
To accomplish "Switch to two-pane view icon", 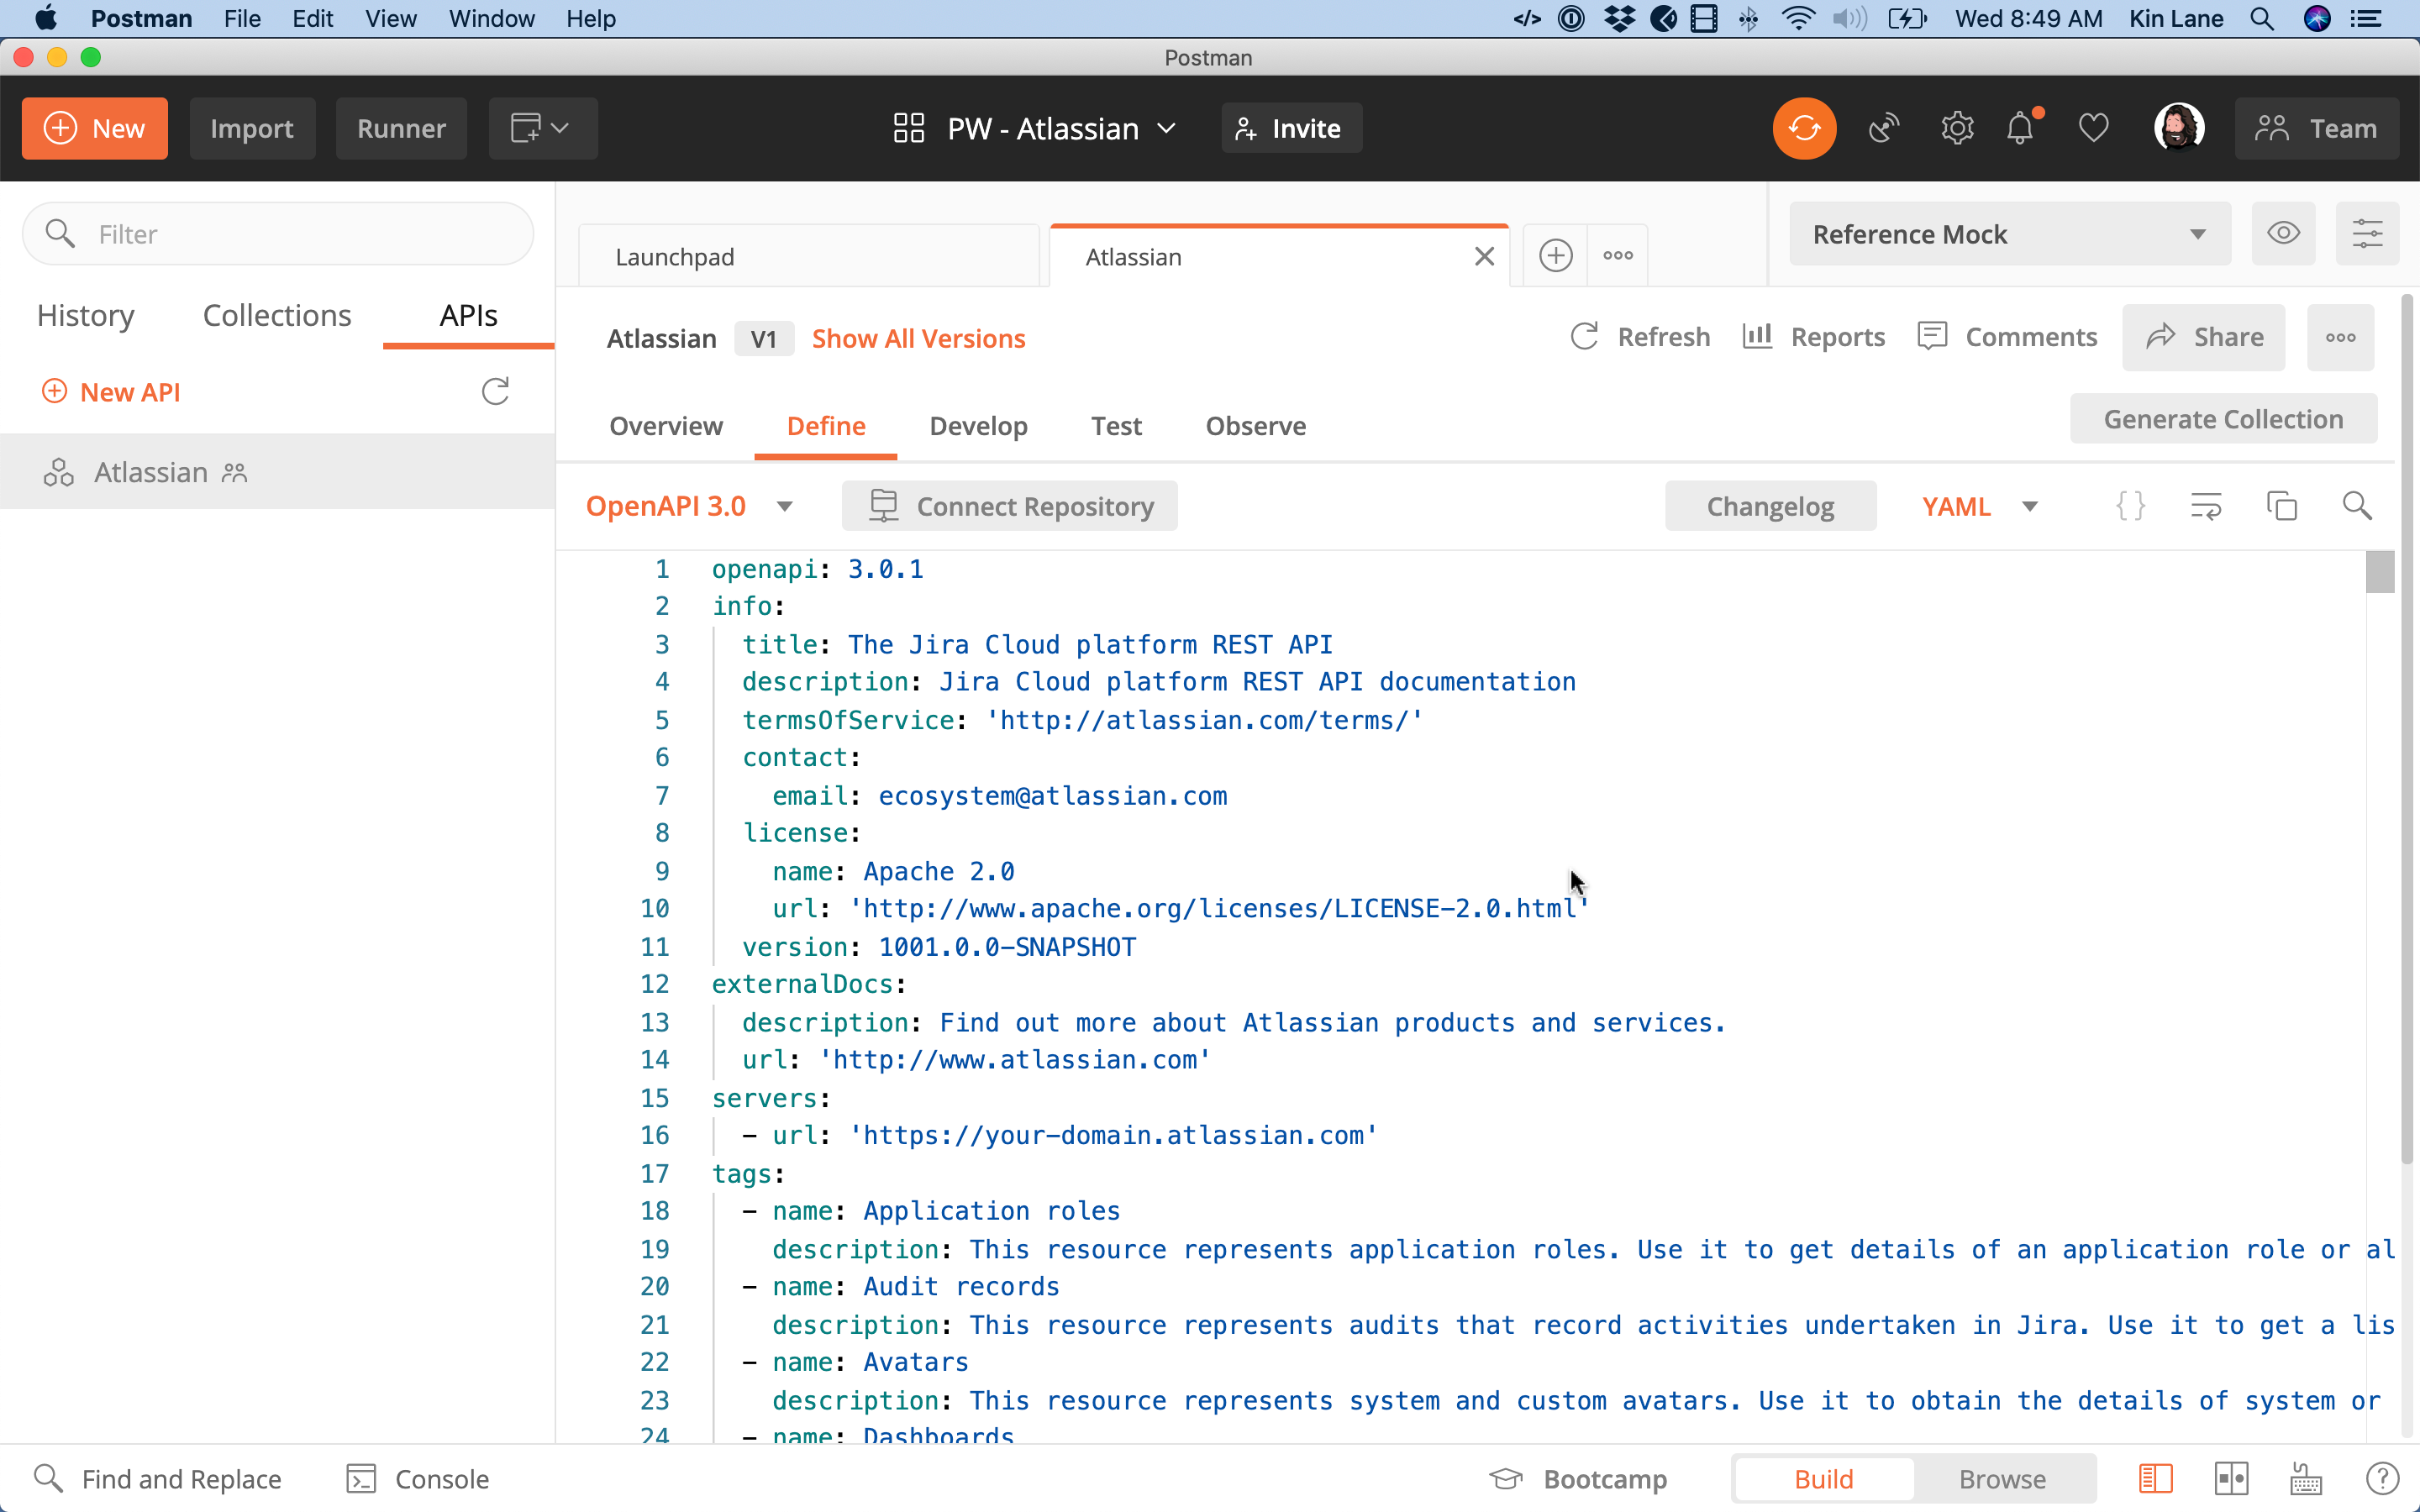I will [2231, 1478].
